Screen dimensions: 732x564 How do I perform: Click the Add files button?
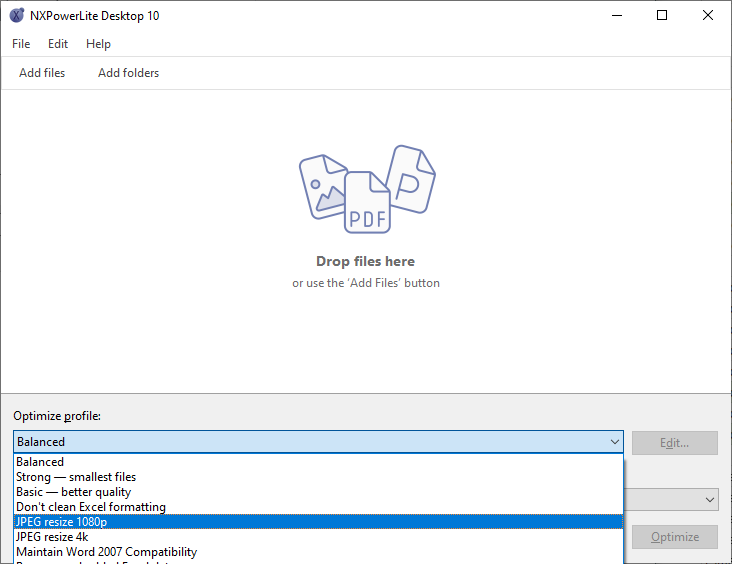[x=42, y=73]
